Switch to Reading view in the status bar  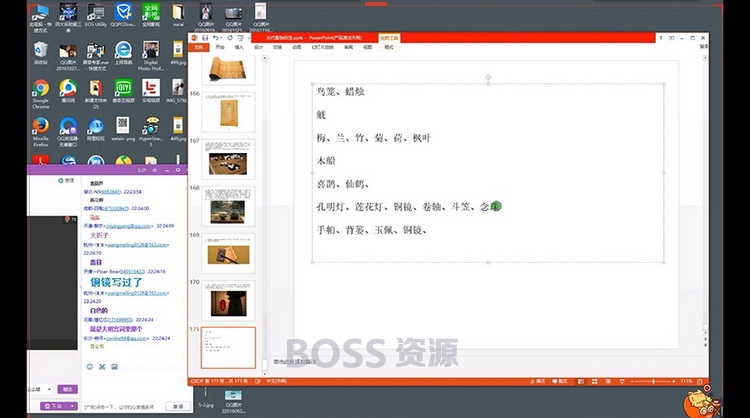point(608,382)
